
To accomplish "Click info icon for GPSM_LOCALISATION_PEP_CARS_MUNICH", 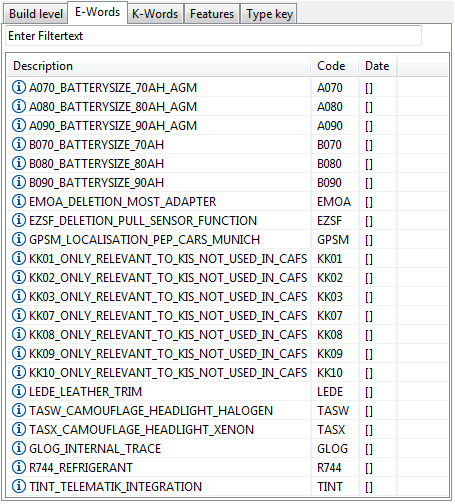I will 19,239.
